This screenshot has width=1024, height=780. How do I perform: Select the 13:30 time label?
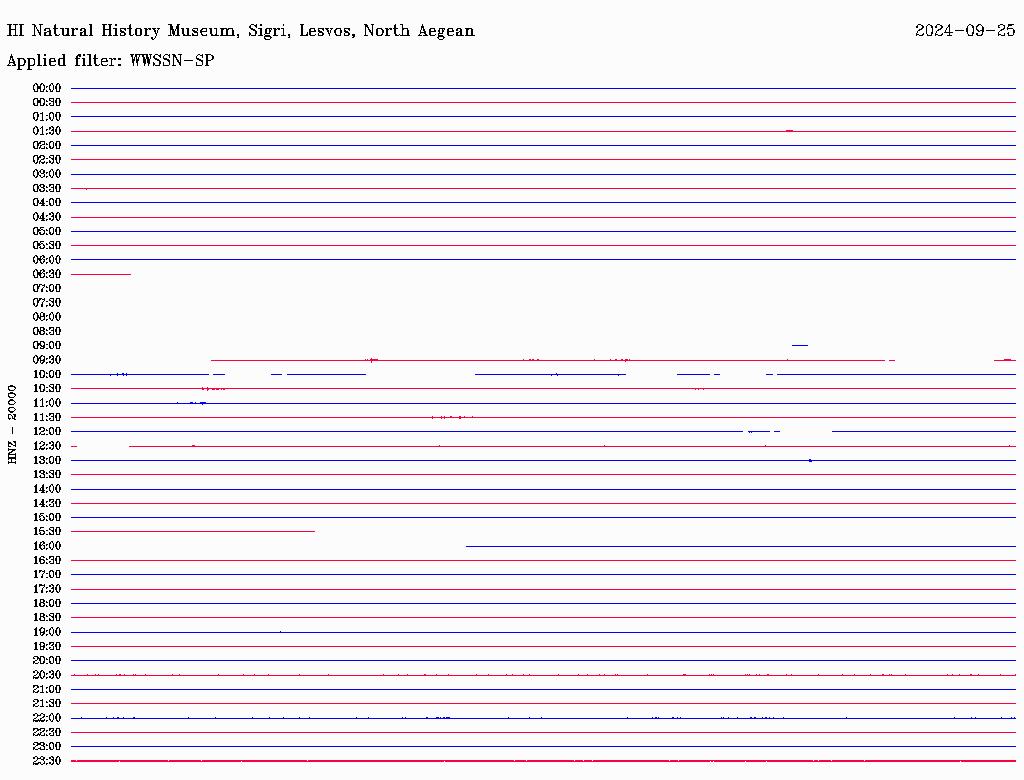click(x=47, y=474)
